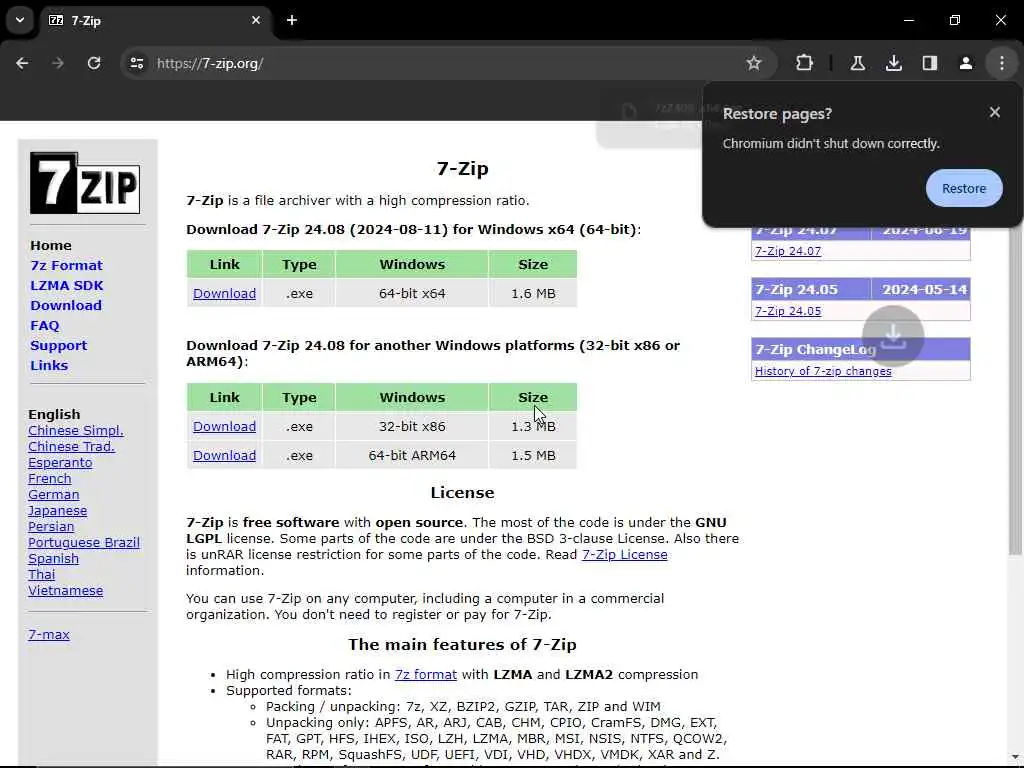Bookmark this page with the star icon
Viewport: 1024px width, 768px height.
pyautogui.click(x=754, y=63)
